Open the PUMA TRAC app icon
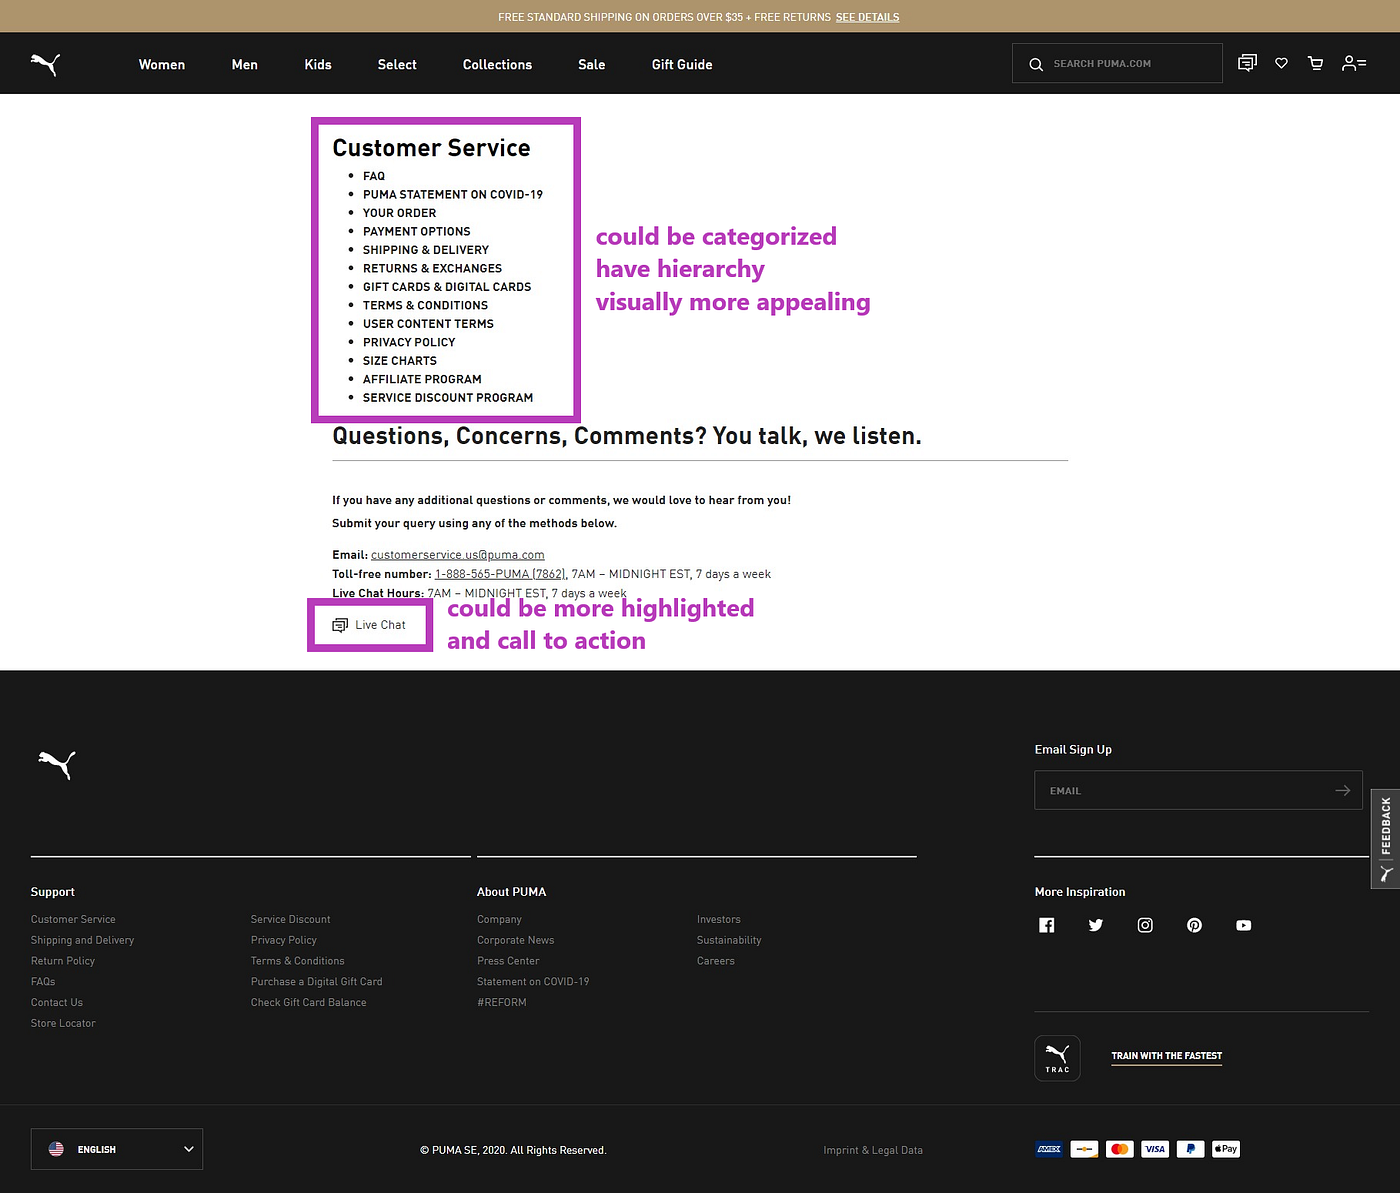 click(1057, 1058)
